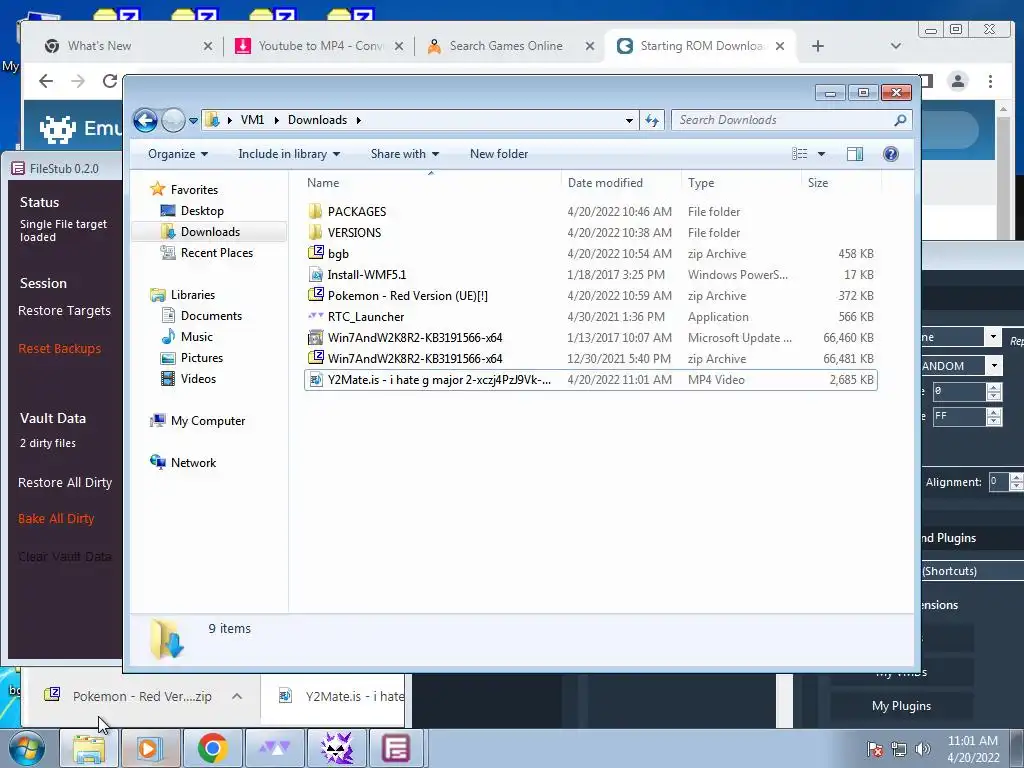The height and width of the screenshot is (768, 1024).
Task: Select Favorites in navigation pane
Action: tap(194, 190)
